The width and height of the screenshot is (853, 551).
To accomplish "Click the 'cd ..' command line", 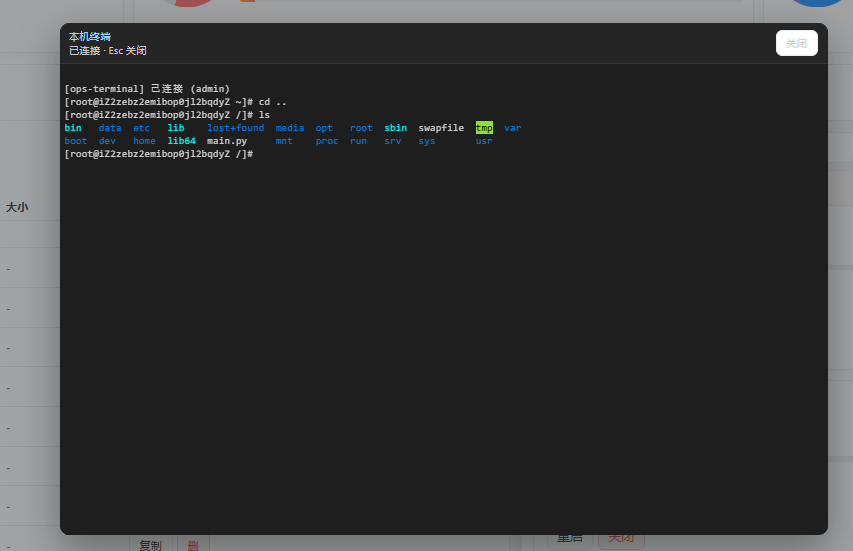I will pos(175,102).
